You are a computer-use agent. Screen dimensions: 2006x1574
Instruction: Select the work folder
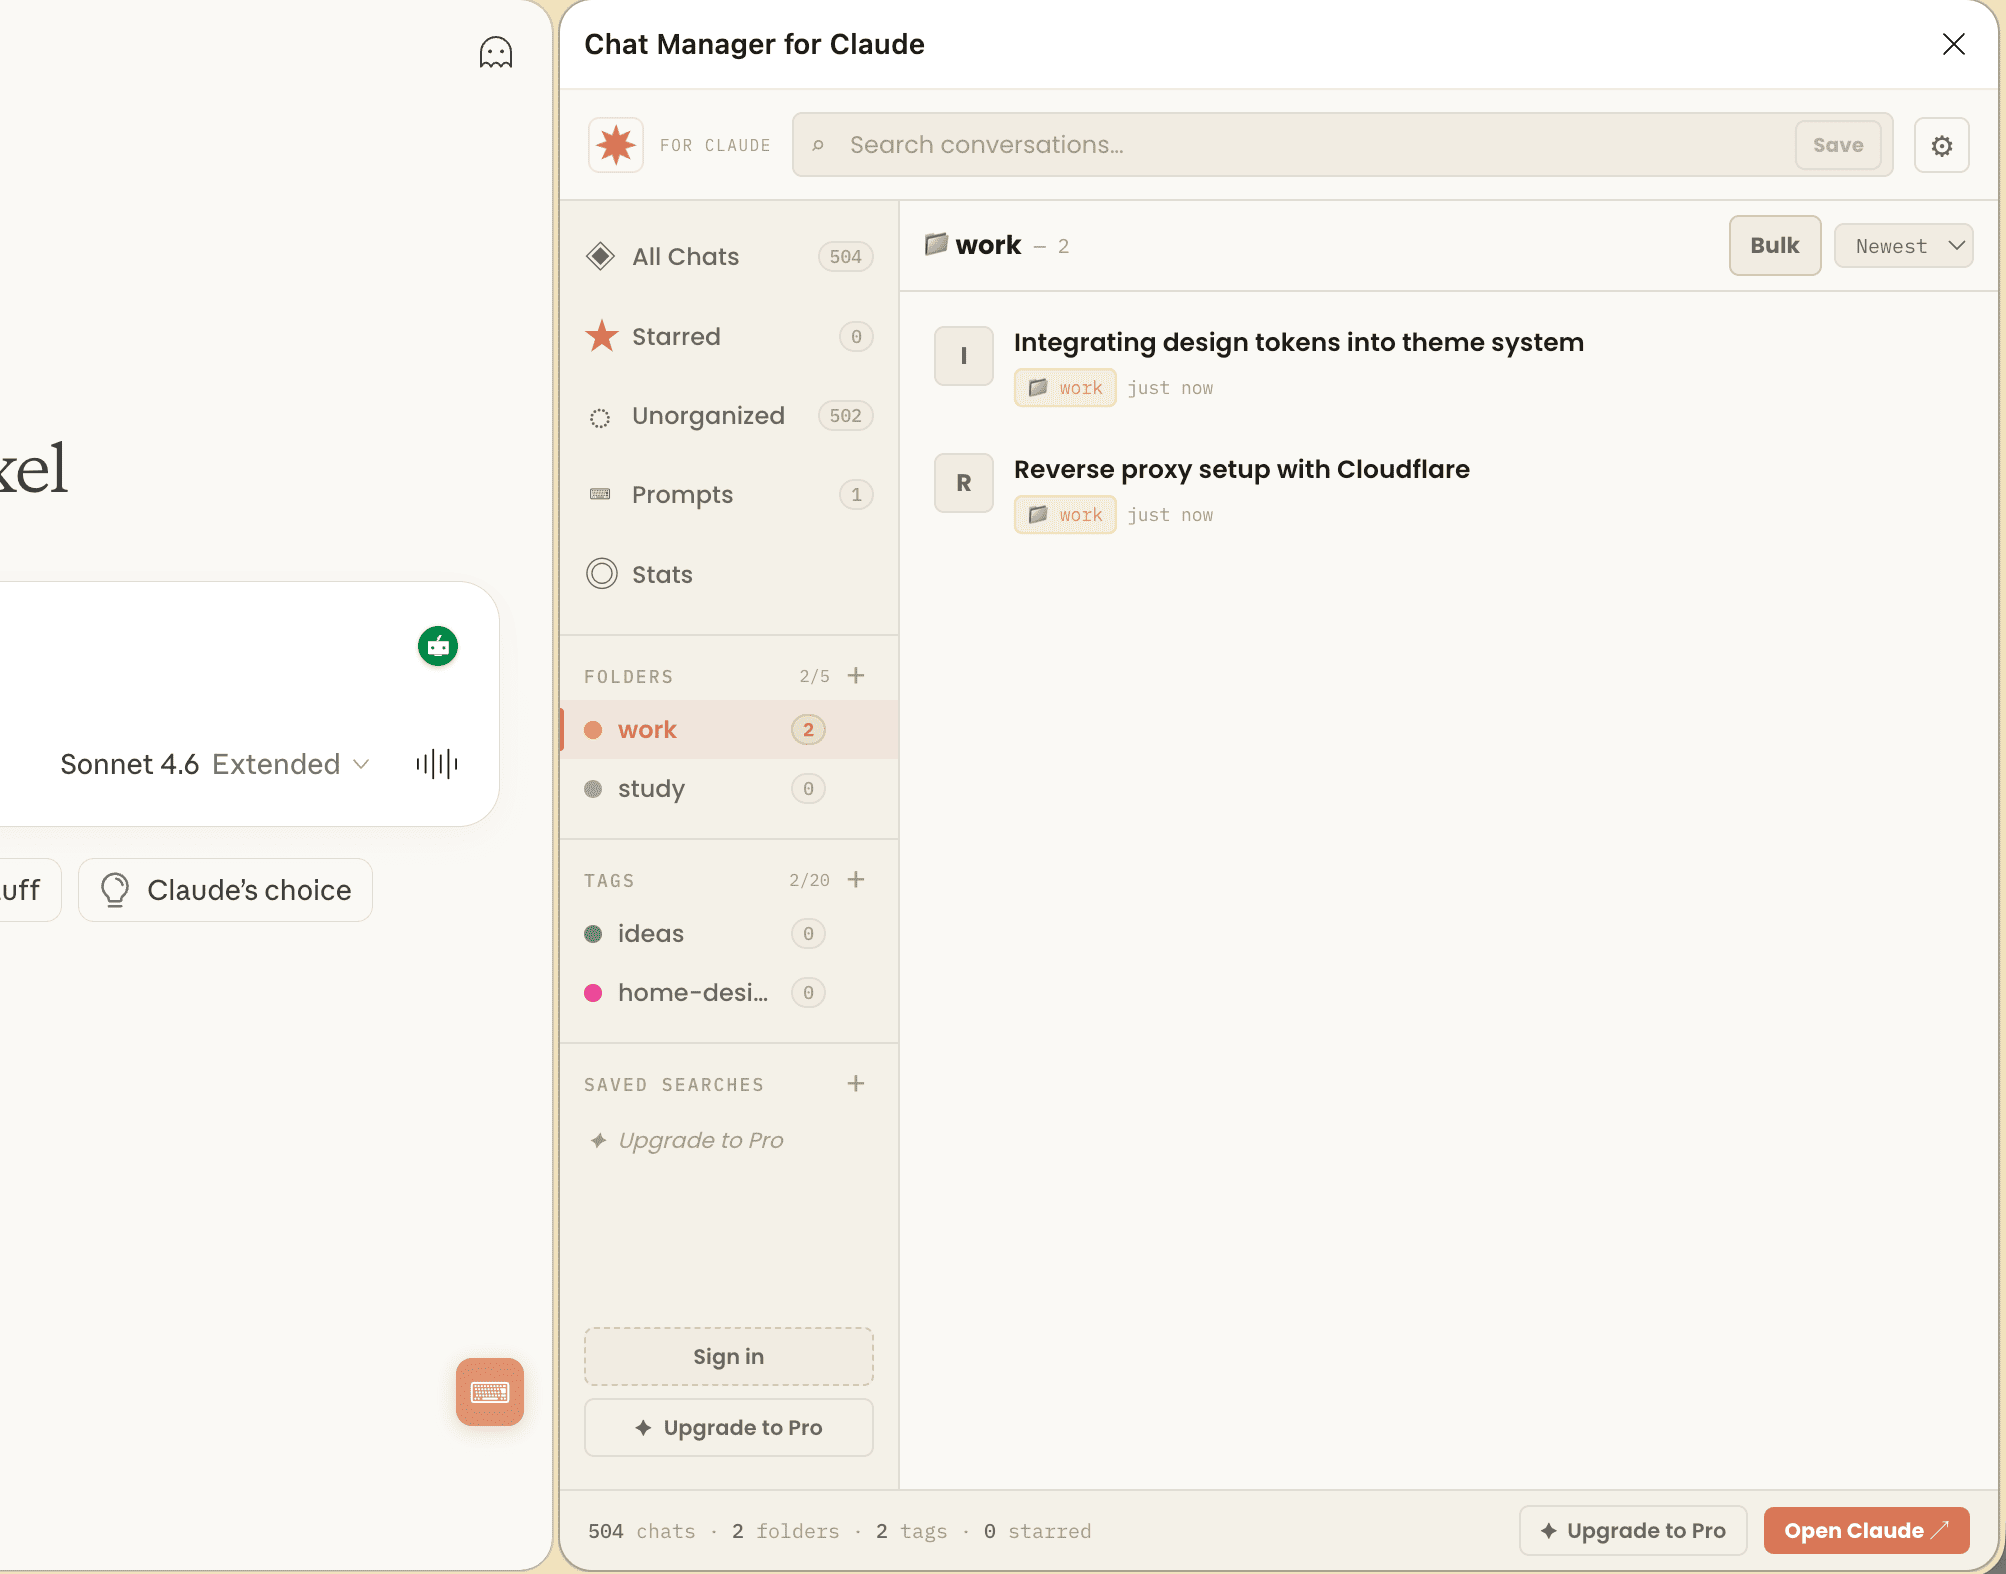coord(730,730)
